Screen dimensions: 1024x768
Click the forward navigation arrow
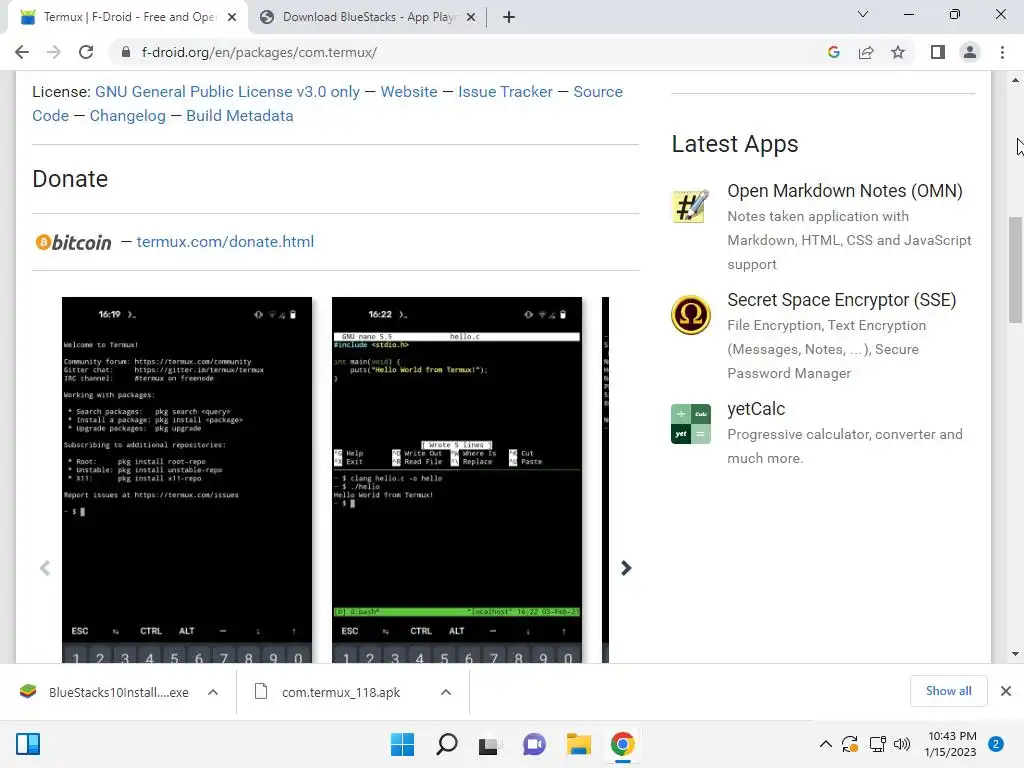(x=54, y=52)
